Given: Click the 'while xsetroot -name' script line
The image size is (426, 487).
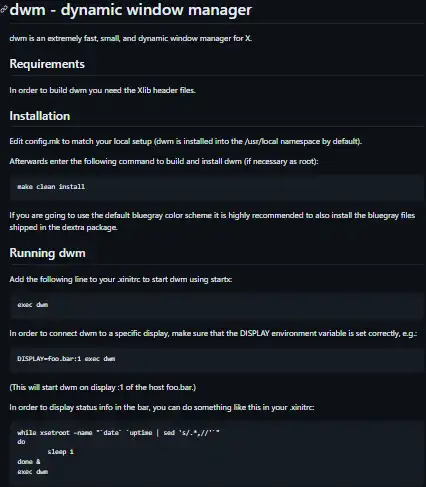Looking at the screenshot, I should pos(118,433).
